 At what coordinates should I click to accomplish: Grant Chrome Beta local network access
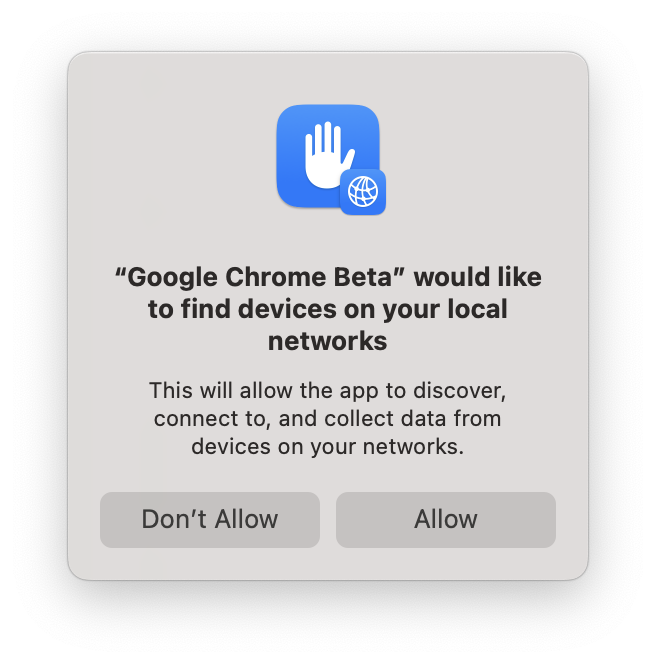click(446, 520)
